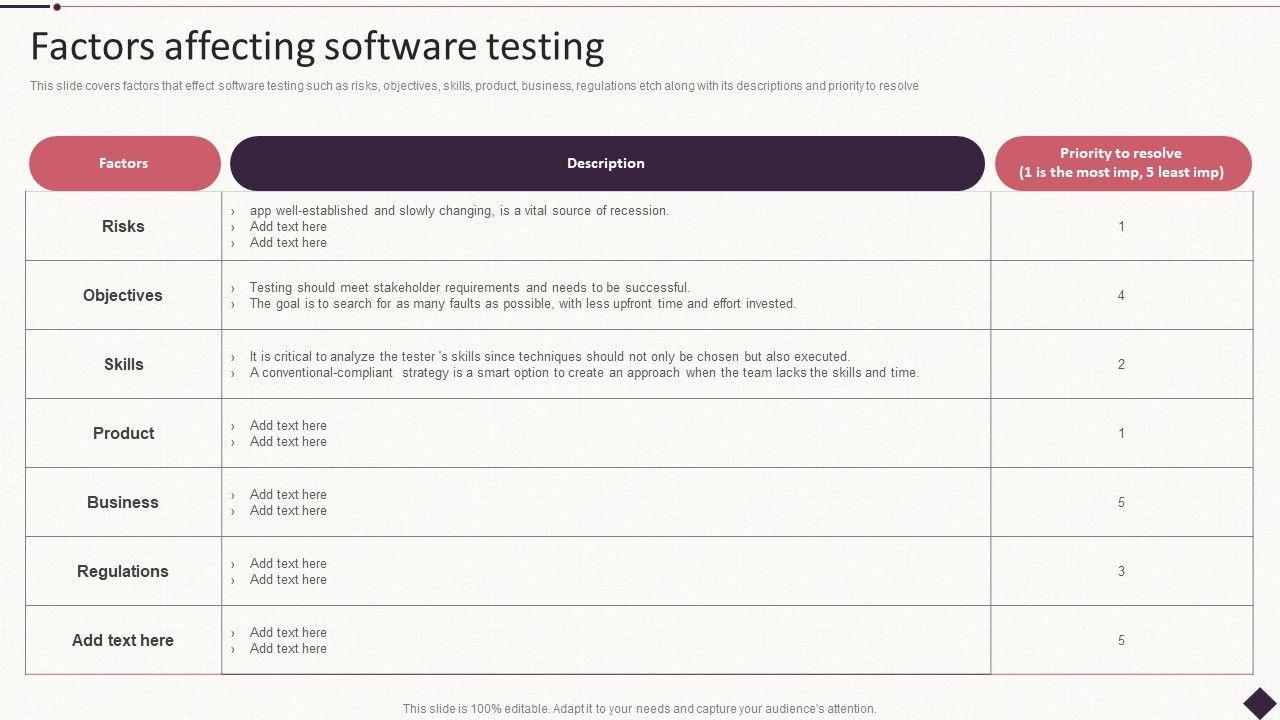Screen dimensions: 1280x720
Task: Click the Product row label
Action: tap(123, 433)
